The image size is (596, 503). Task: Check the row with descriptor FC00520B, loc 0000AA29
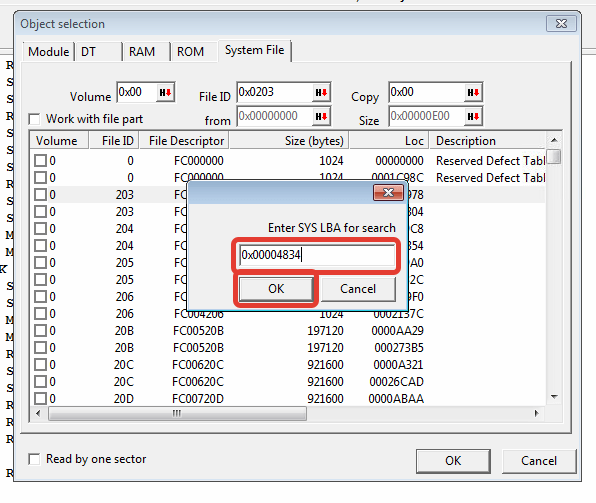tap(40, 331)
